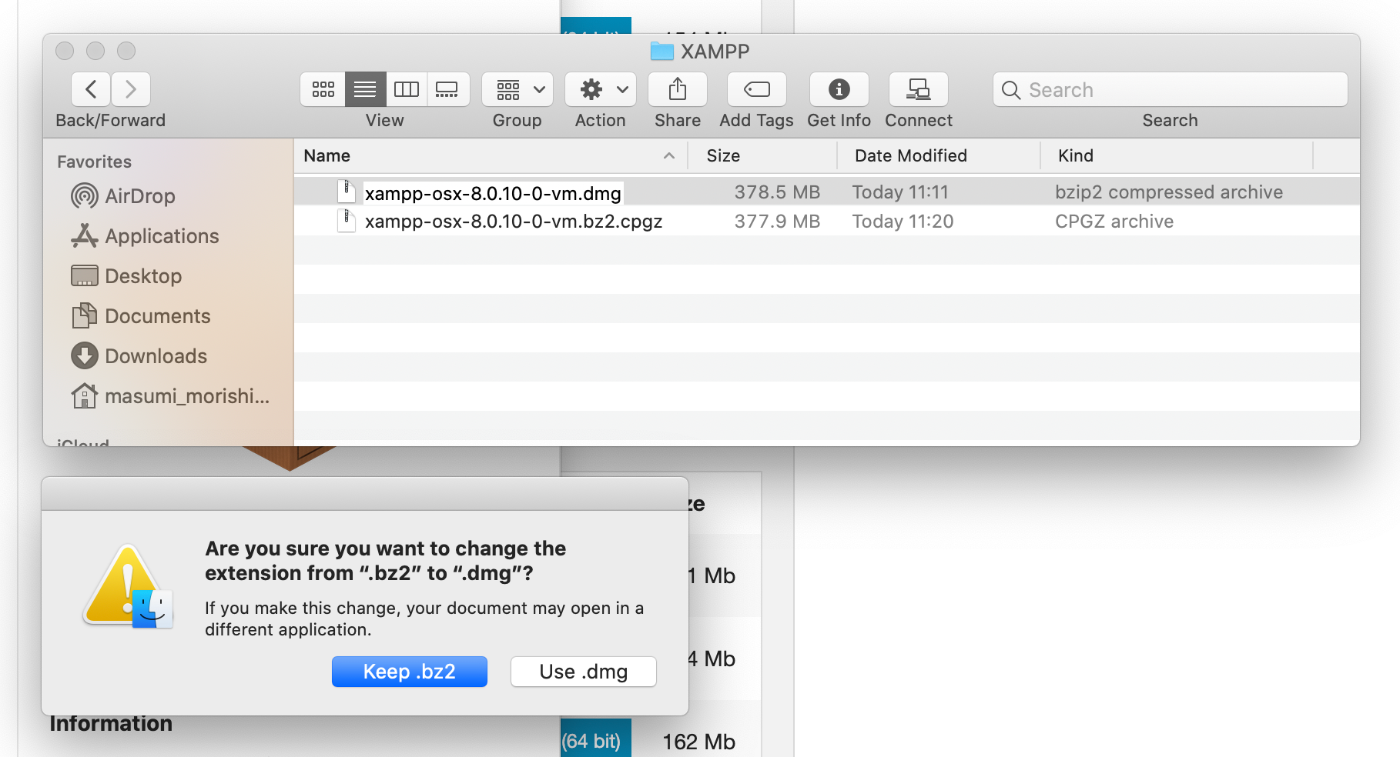This screenshot has width=1400, height=757.
Task: Click the Connect toolbar icon
Action: pyautogui.click(x=918, y=89)
